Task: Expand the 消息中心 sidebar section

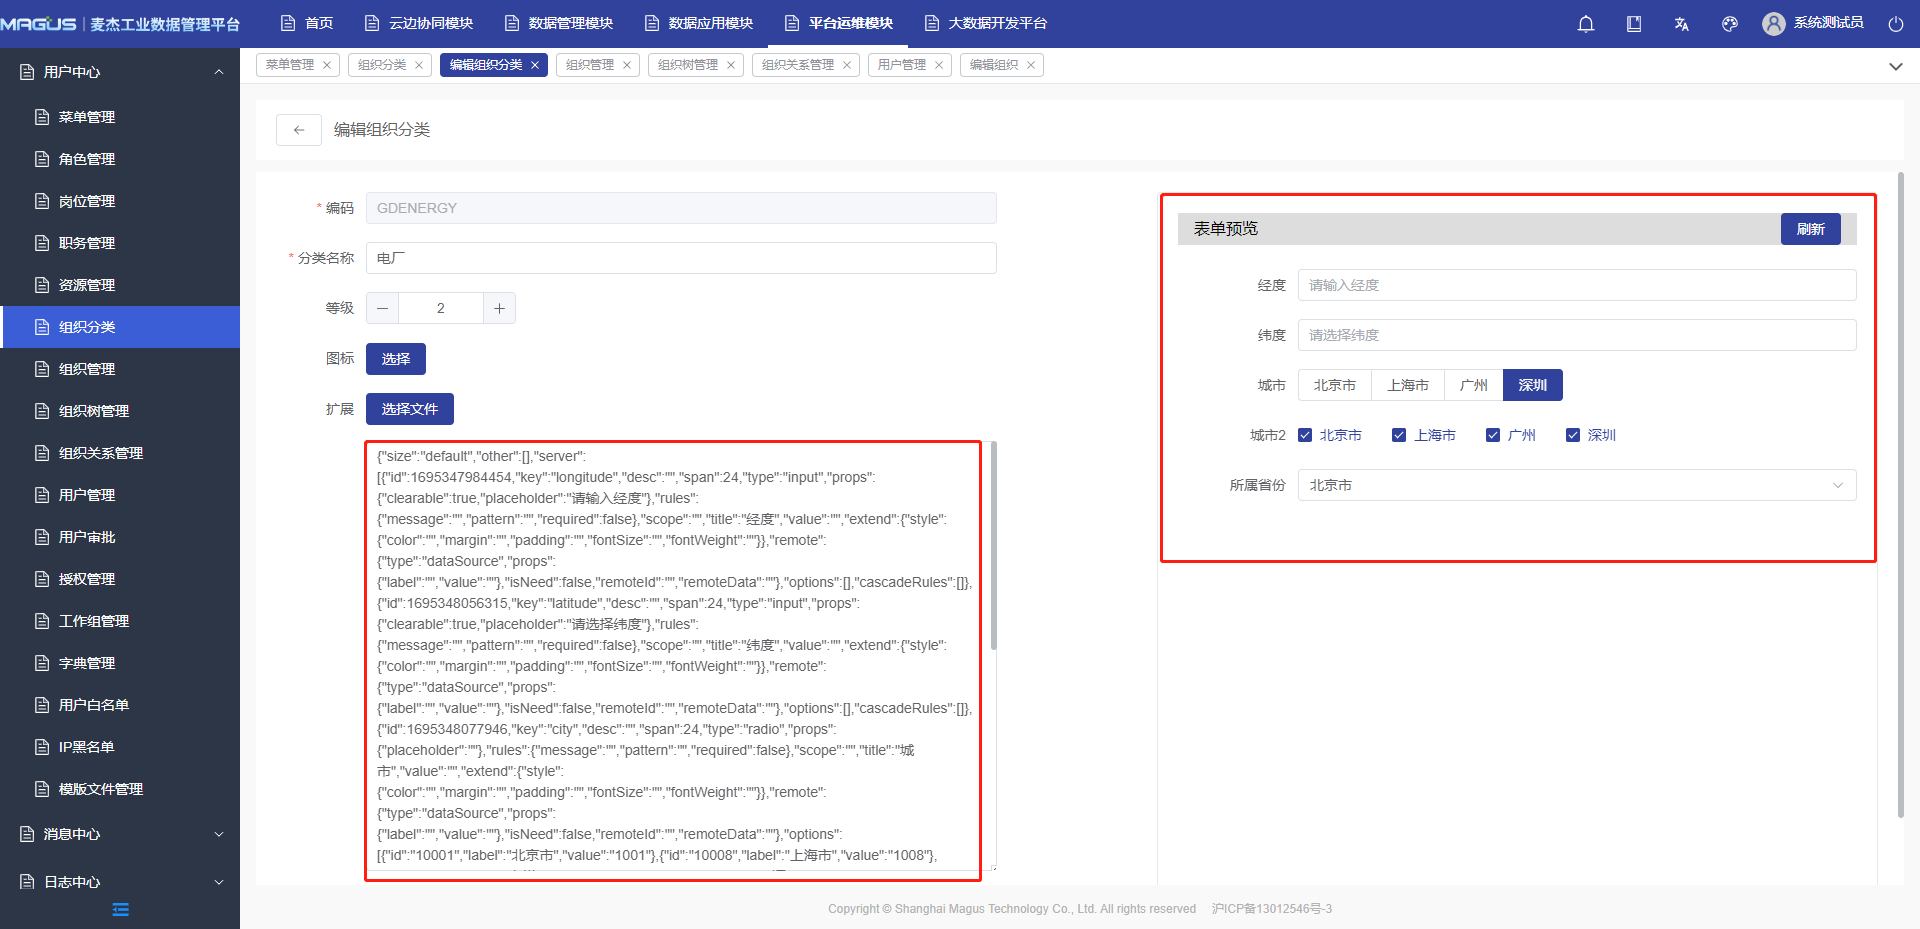Action: coord(120,834)
